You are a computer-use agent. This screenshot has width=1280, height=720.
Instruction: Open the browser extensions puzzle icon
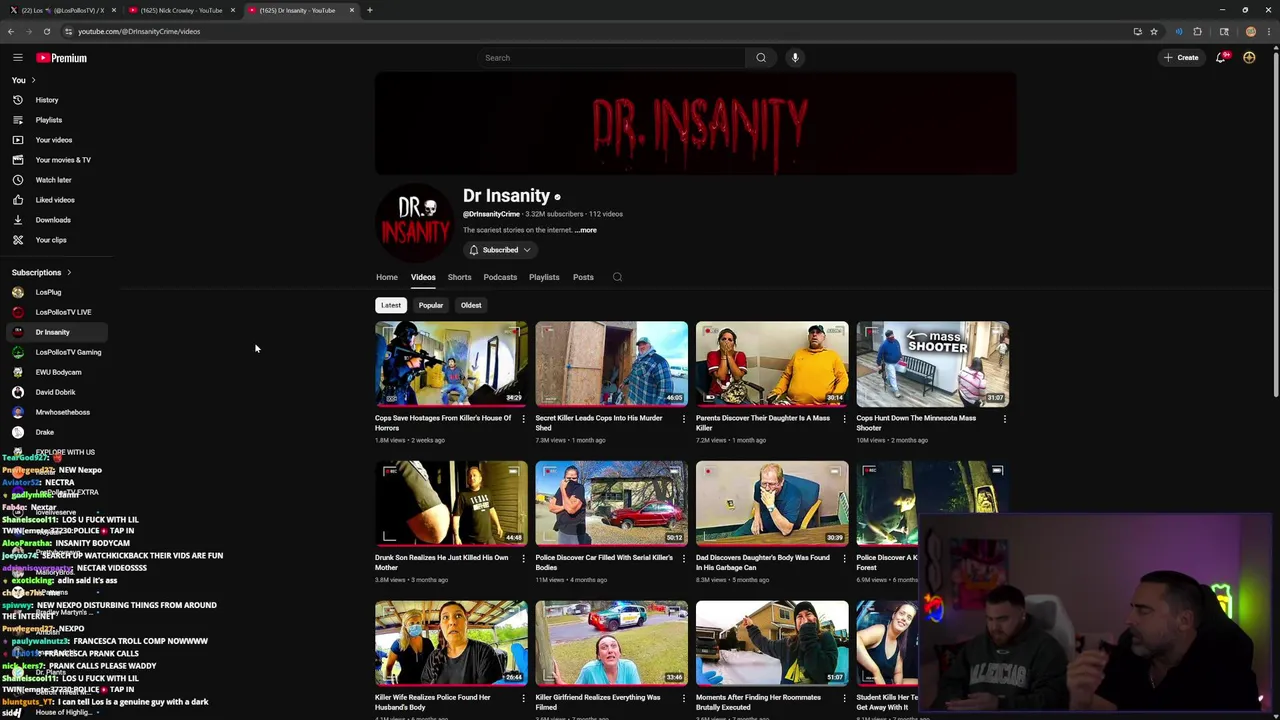click(1197, 31)
